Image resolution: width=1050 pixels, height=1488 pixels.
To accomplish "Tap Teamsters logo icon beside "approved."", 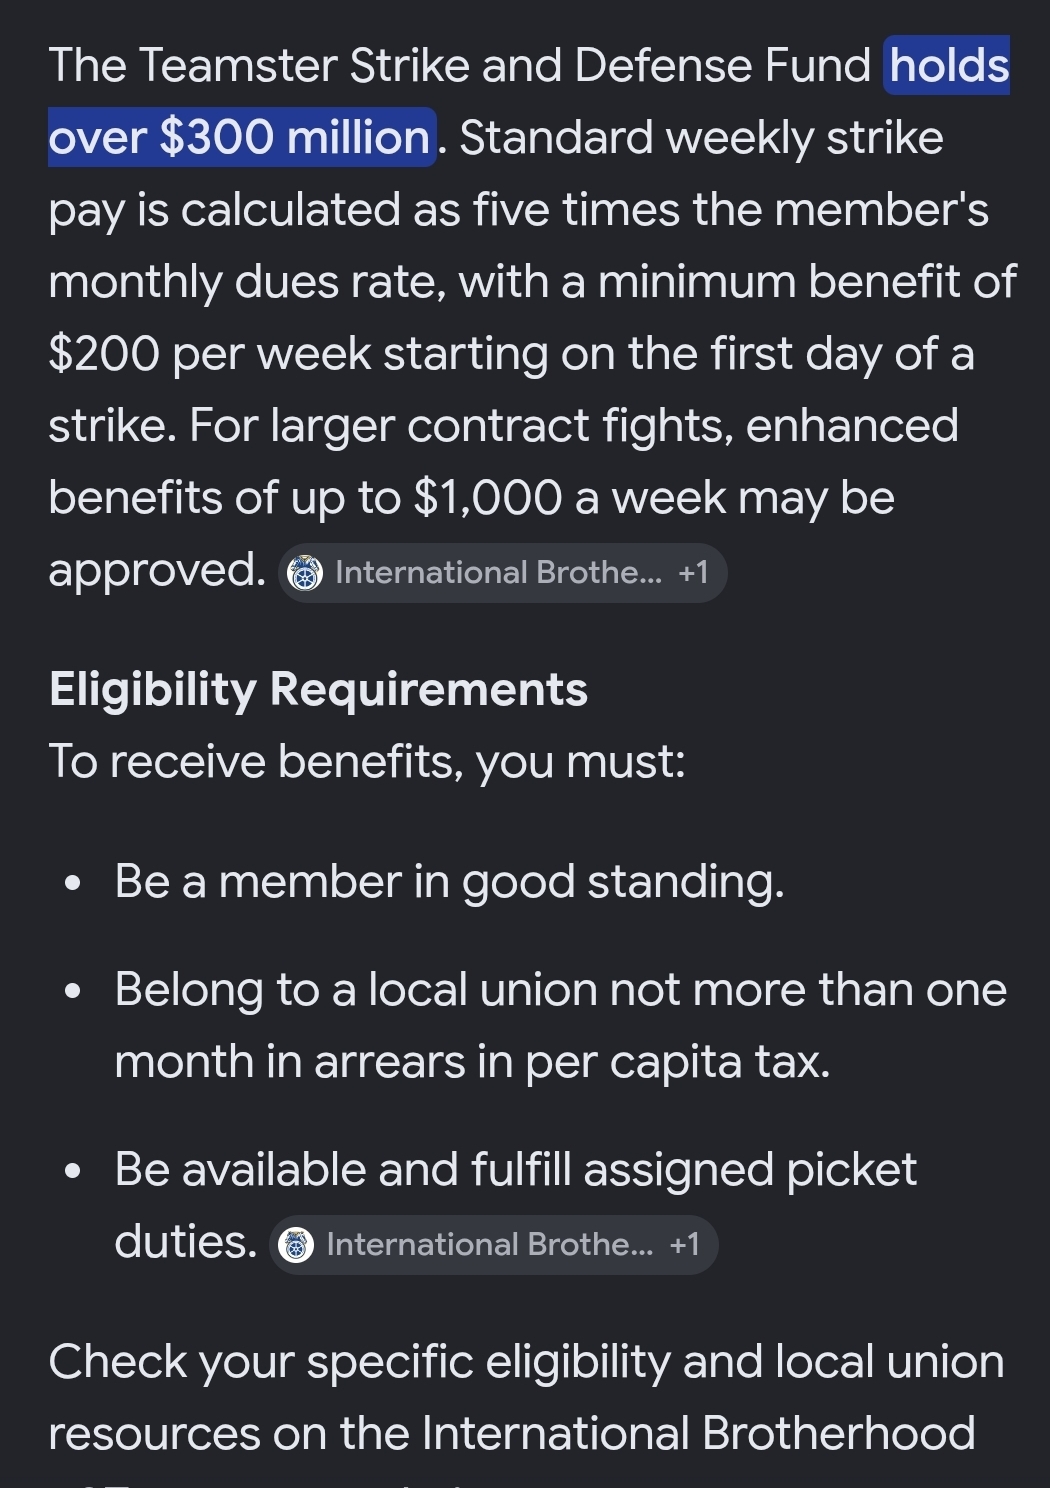I will [305, 573].
